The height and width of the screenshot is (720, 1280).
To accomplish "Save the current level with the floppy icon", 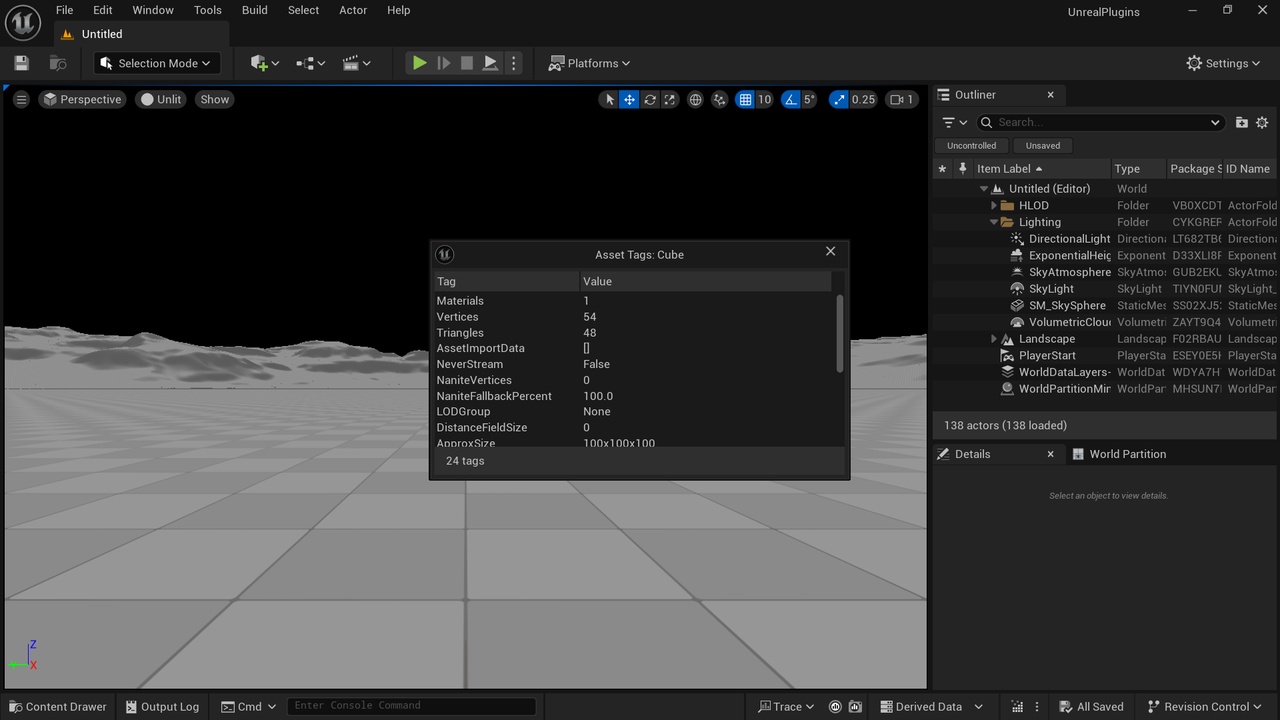I will 21,63.
